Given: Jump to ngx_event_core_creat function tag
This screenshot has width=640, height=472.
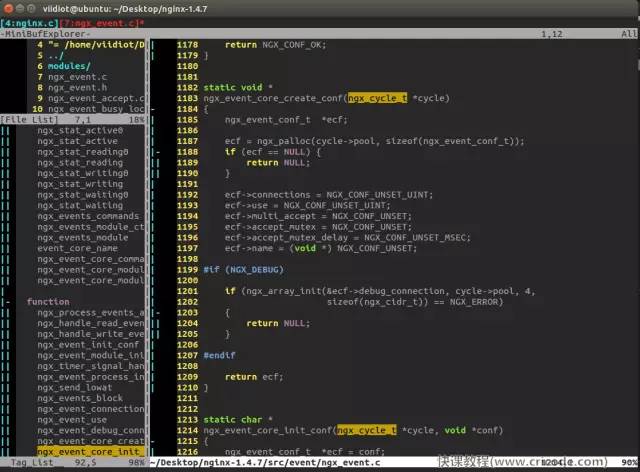Looking at the screenshot, I should (x=91, y=441).
